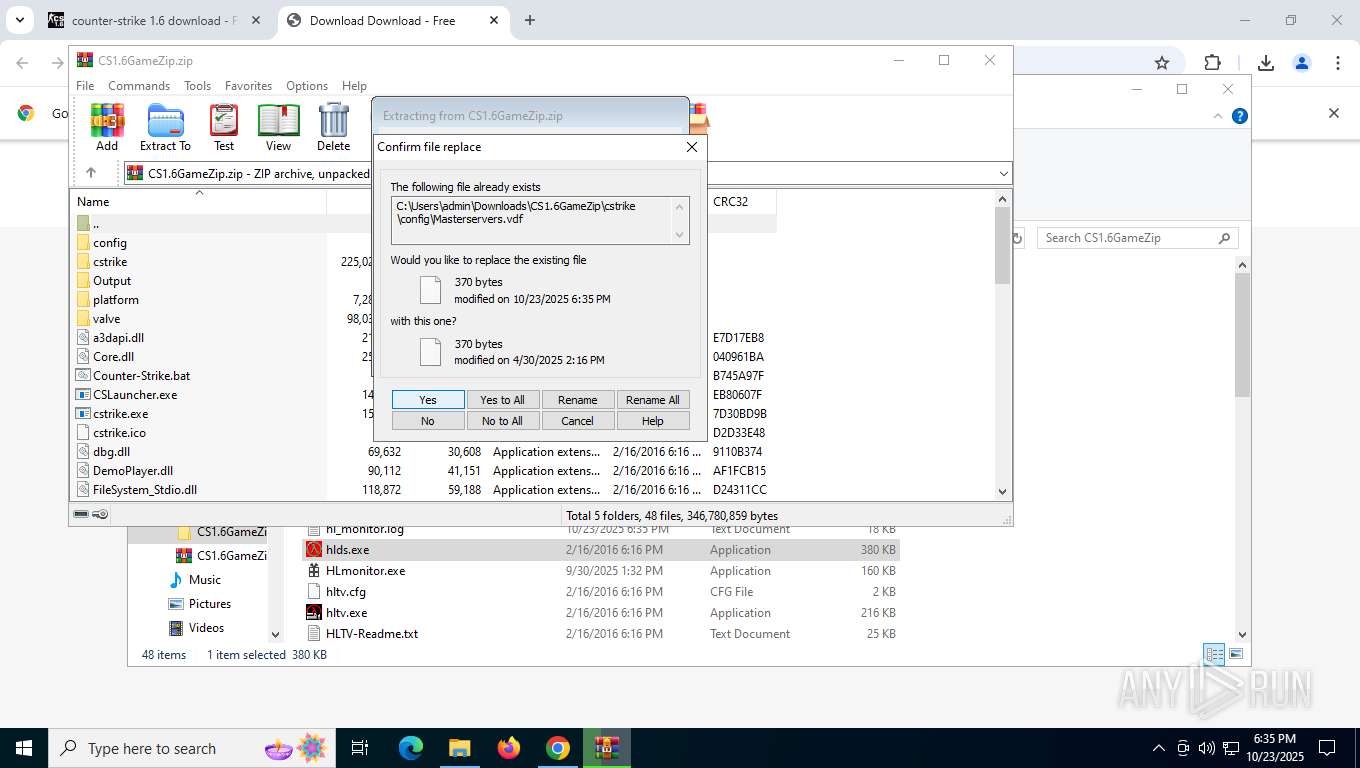The width and height of the screenshot is (1360, 768).
Task: Open WinRAR Favorites menu
Action: click(x=248, y=86)
